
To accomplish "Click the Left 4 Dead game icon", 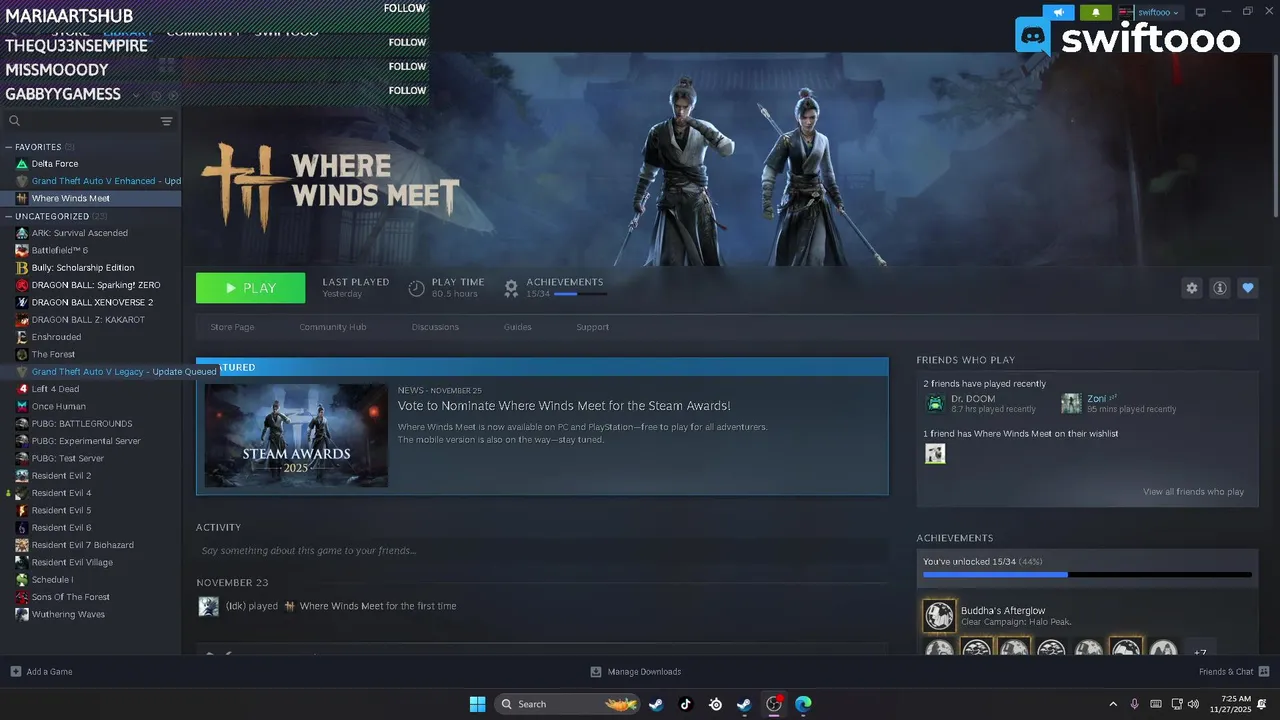I will point(22,389).
